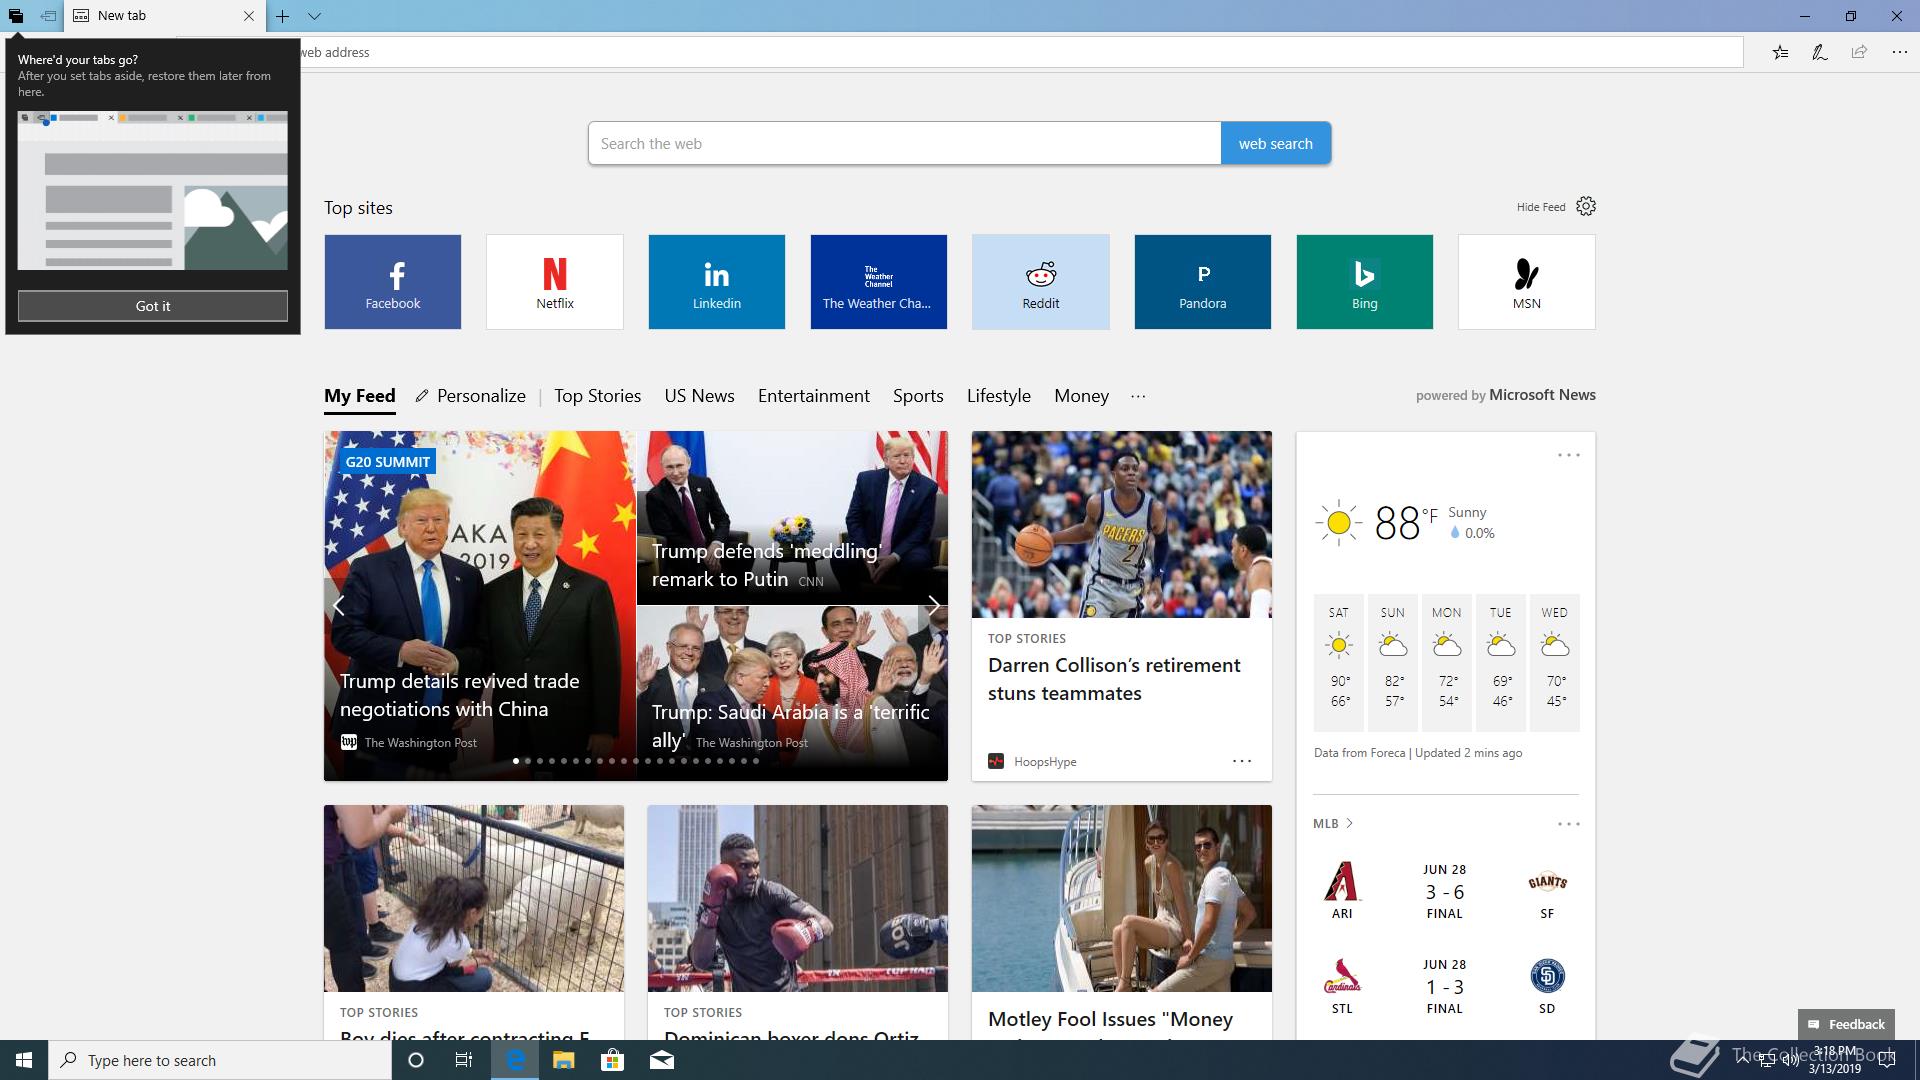Open a new tab with plus icon
The width and height of the screenshot is (1920, 1080).
[x=283, y=16]
